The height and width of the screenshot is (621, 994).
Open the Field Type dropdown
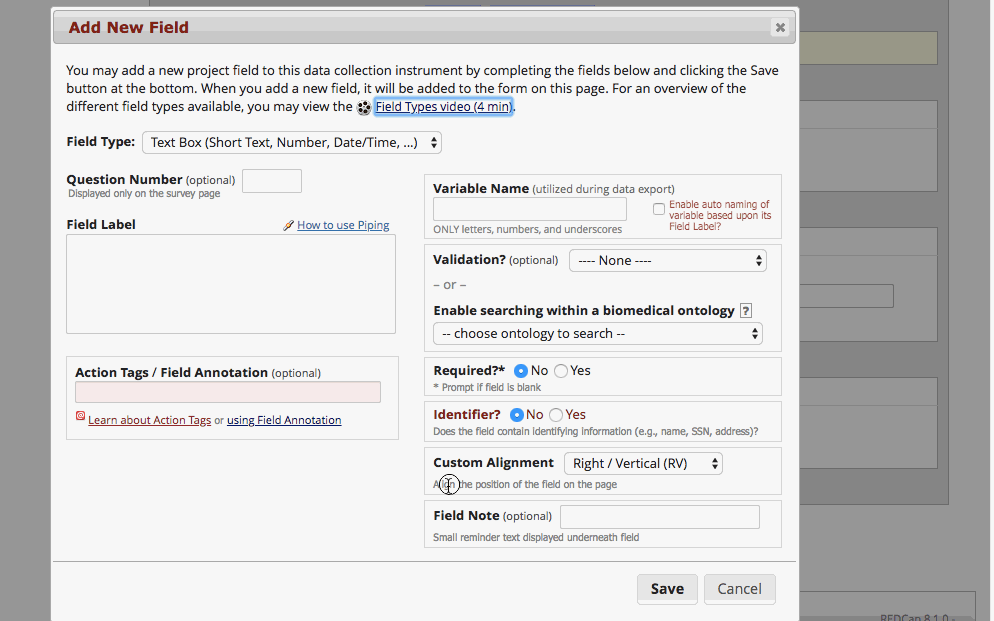tap(291, 142)
